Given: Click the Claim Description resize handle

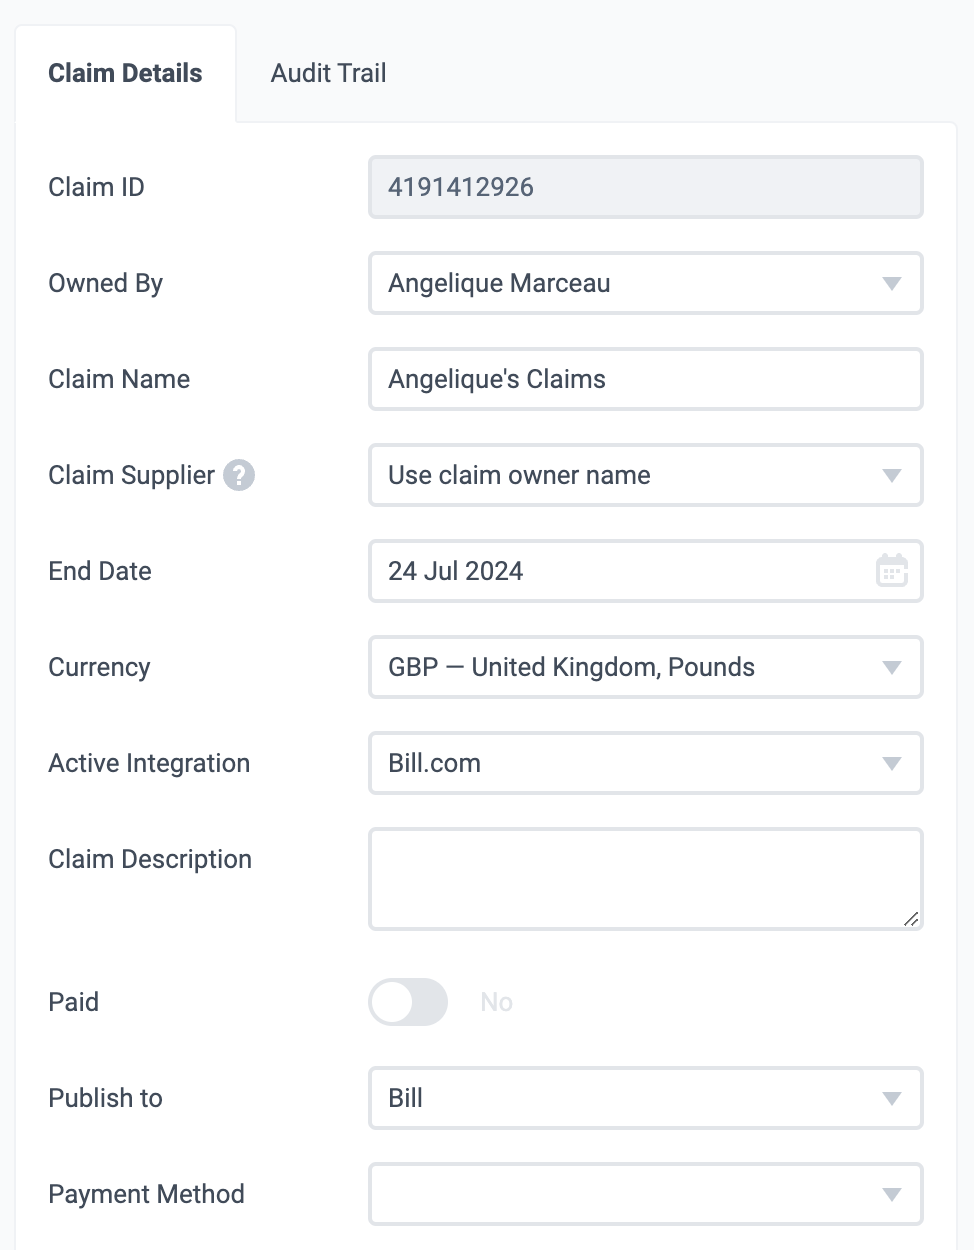Looking at the screenshot, I should coord(911,918).
